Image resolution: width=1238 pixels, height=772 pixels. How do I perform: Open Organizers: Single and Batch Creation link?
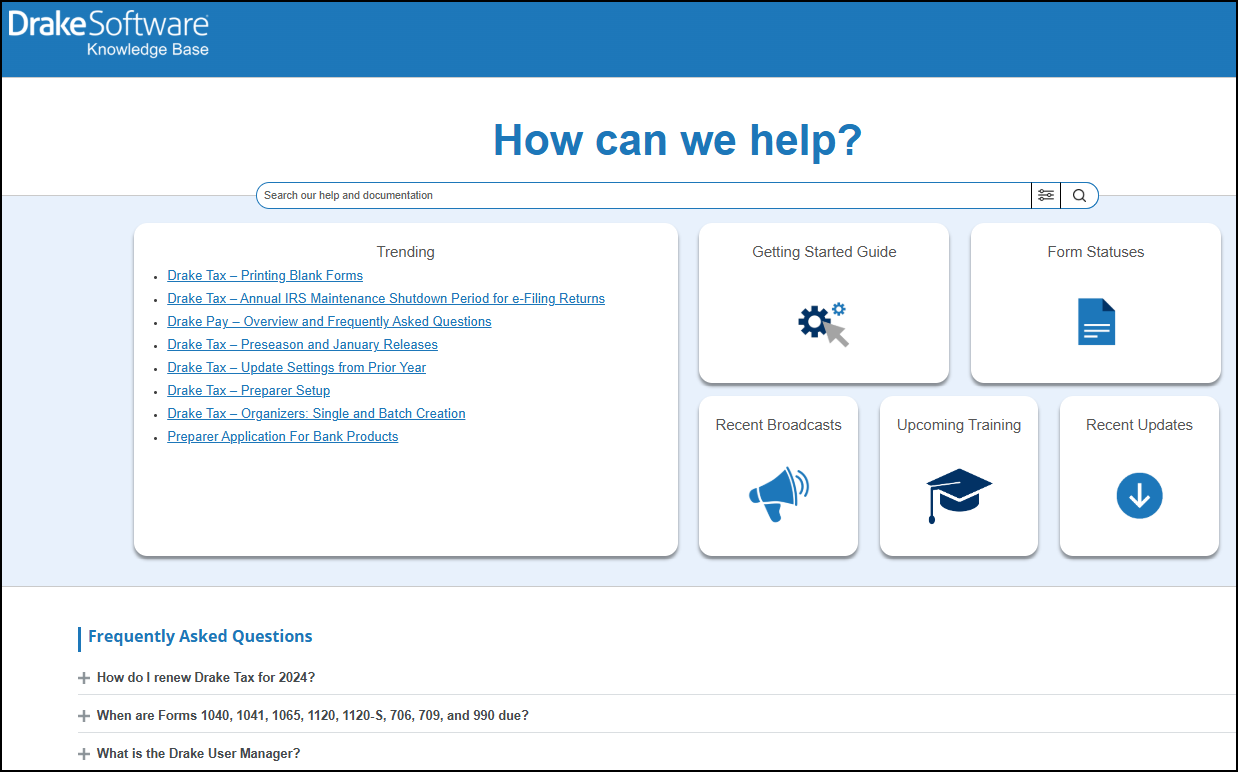click(316, 414)
